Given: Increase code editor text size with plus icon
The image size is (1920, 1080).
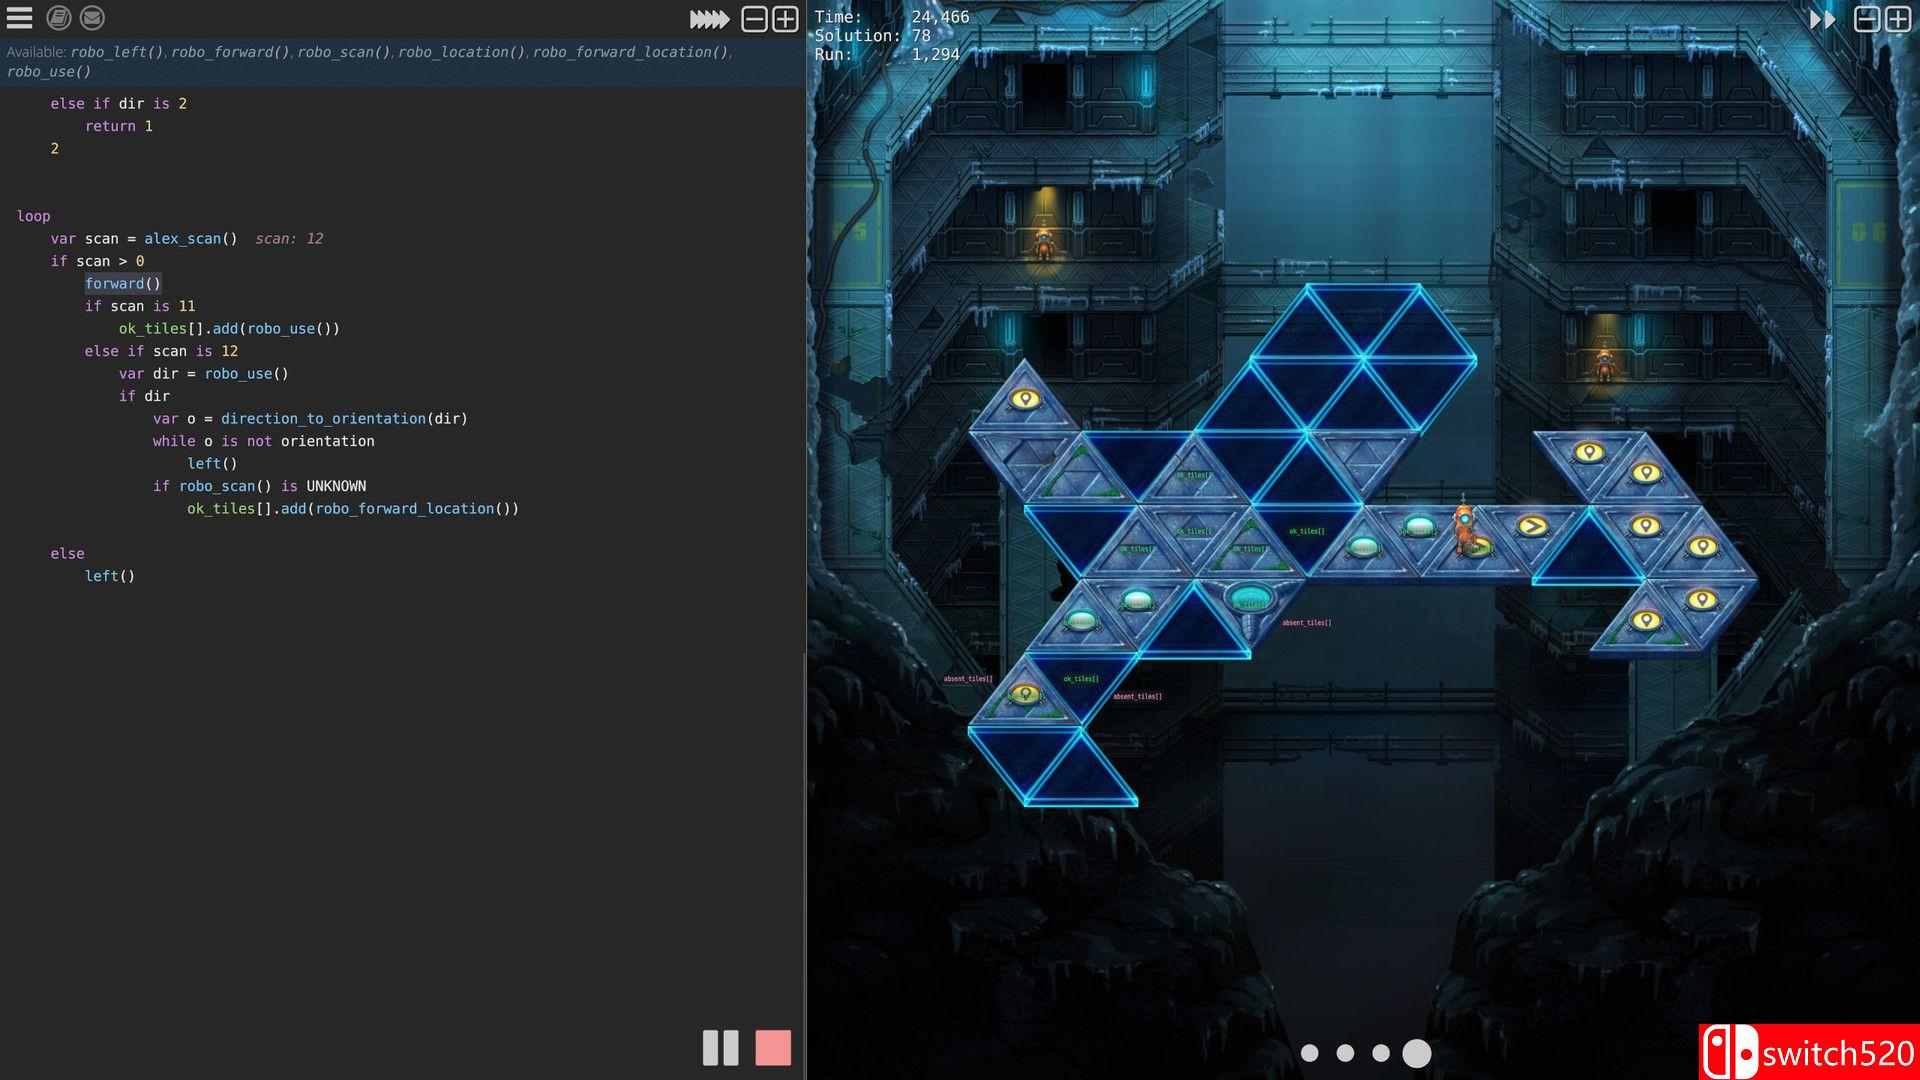Looking at the screenshot, I should (x=783, y=18).
